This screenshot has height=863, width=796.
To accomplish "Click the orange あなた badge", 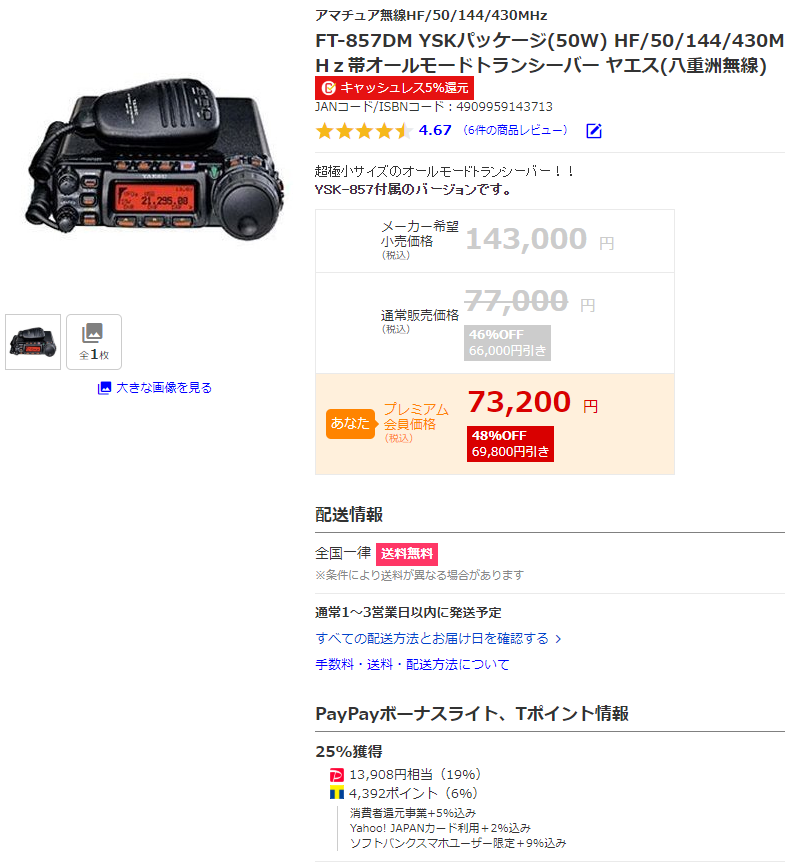I will (x=350, y=423).
